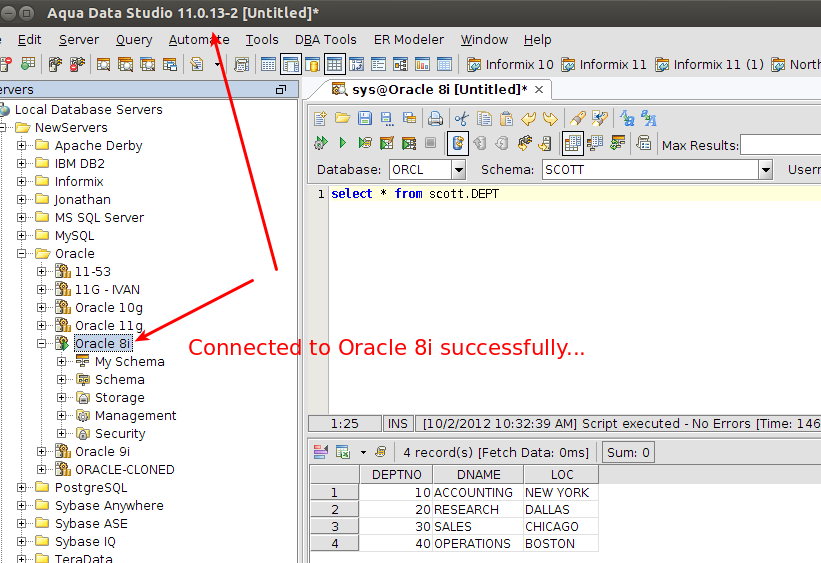Open the Server menu
Image resolution: width=821 pixels, height=563 pixels.
coord(79,40)
